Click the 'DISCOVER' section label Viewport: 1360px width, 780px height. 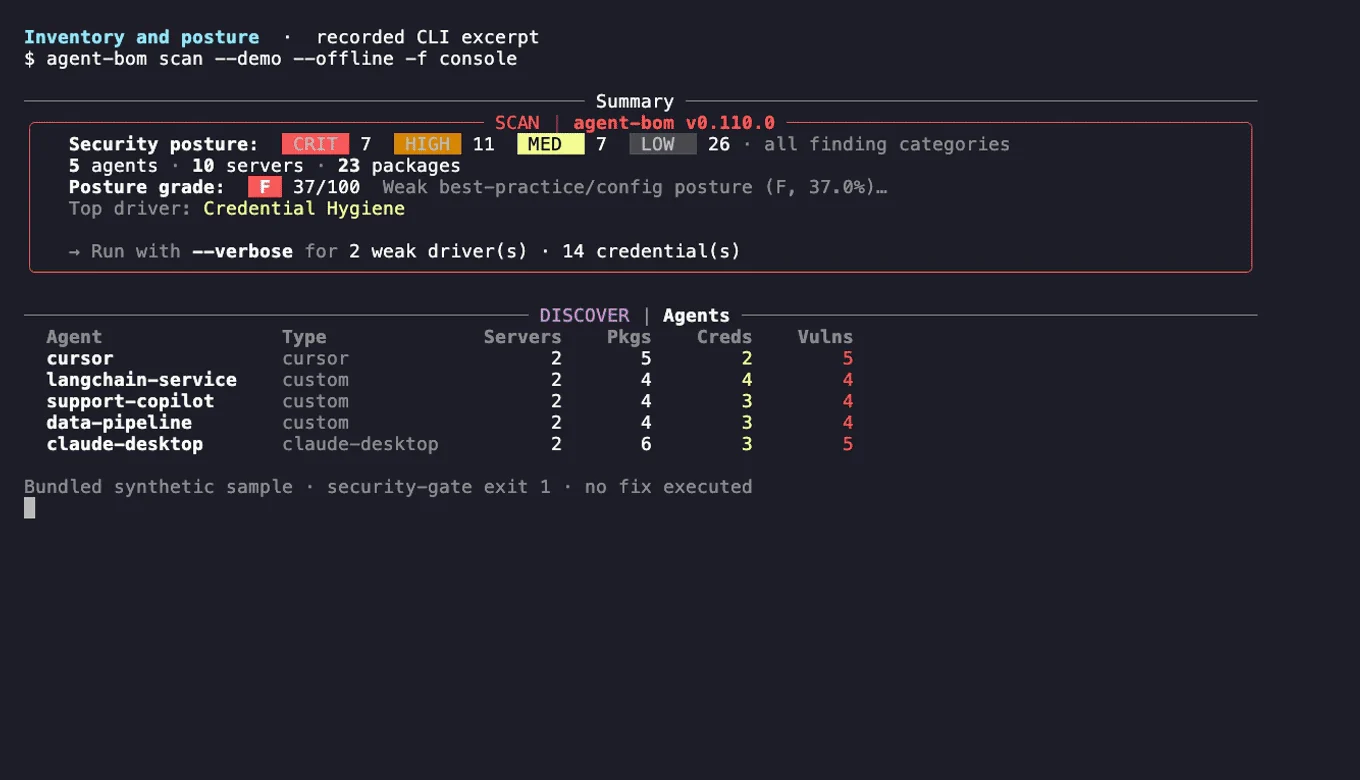[585, 316]
